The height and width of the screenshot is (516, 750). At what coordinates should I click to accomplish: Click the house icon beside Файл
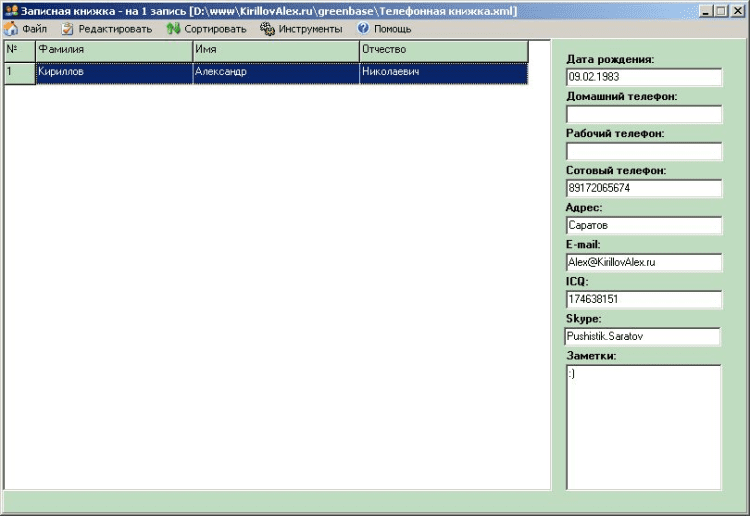pos(11,29)
